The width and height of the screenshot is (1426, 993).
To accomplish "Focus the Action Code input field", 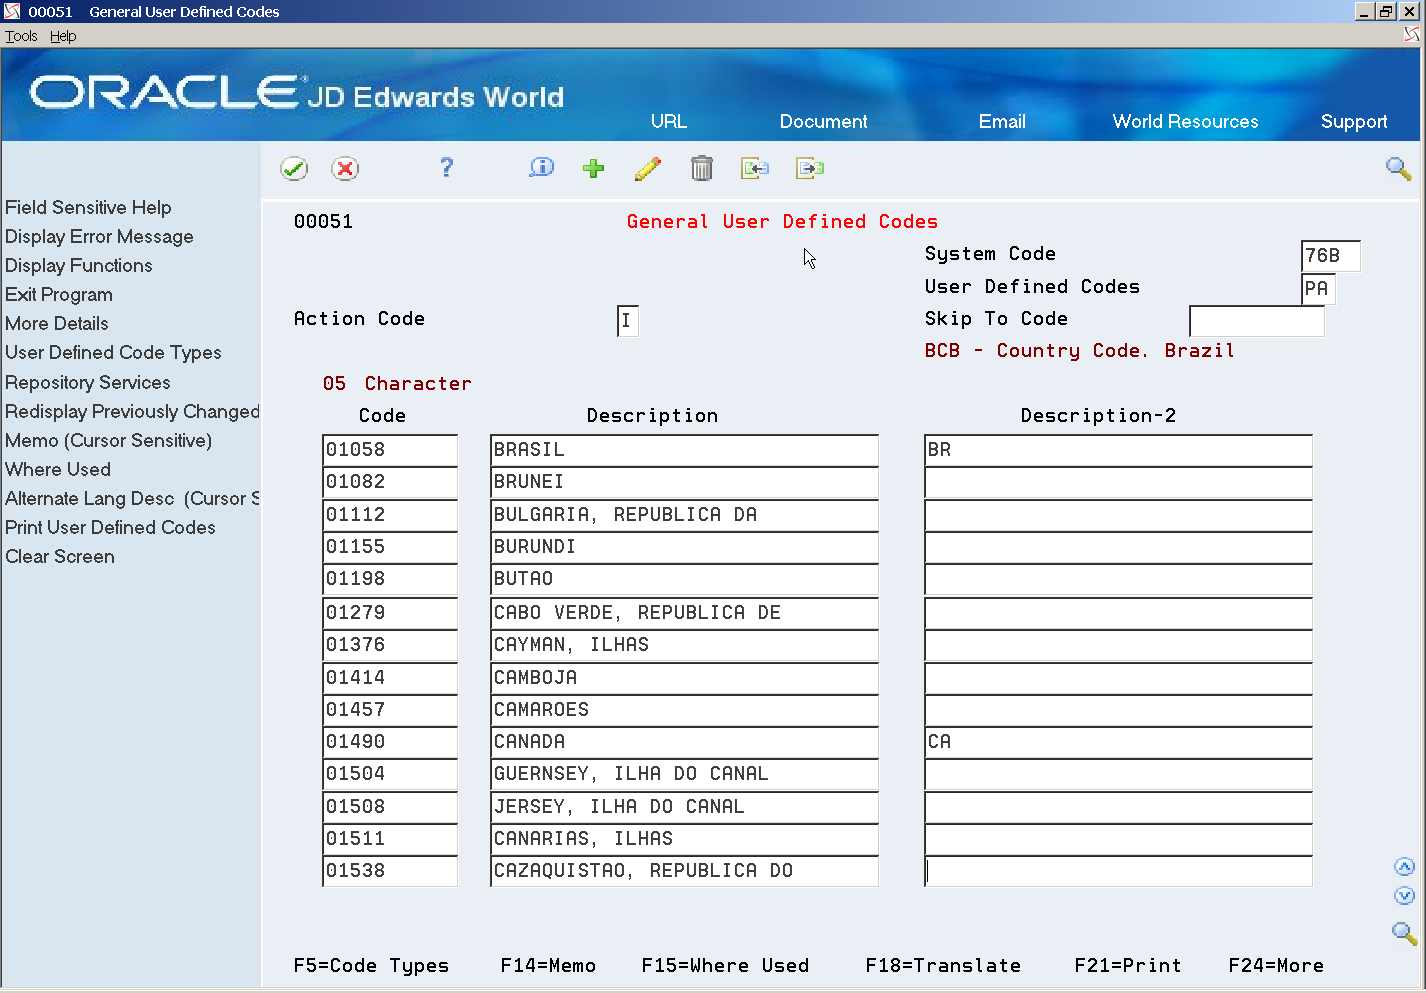I will pyautogui.click(x=628, y=321).
